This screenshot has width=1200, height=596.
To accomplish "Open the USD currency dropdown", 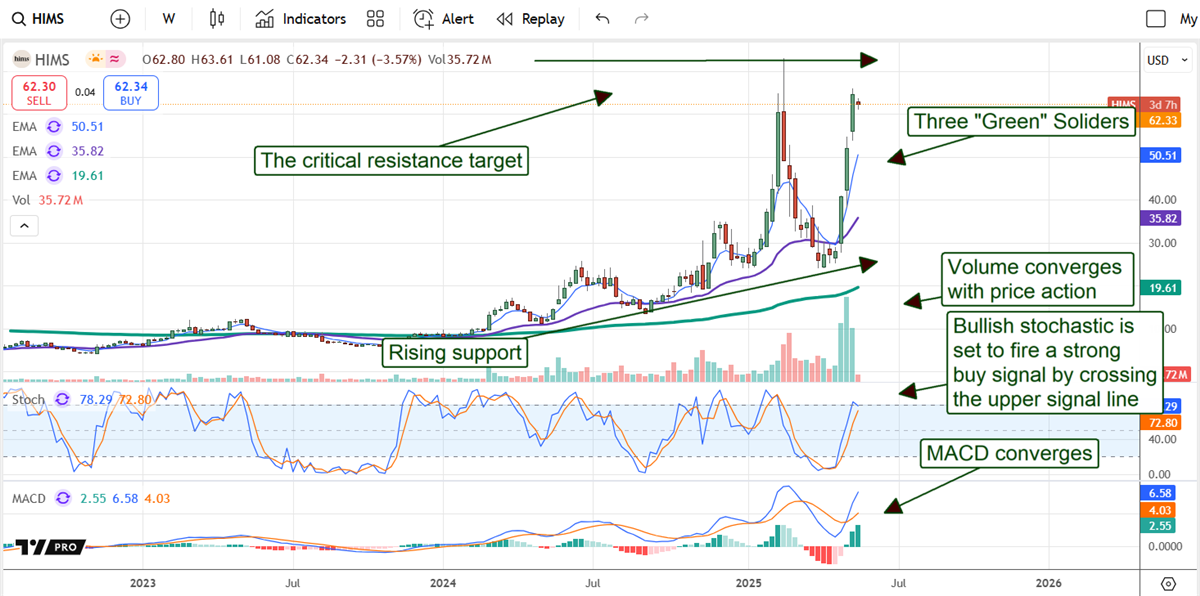I will click(x=1164, y=60).
